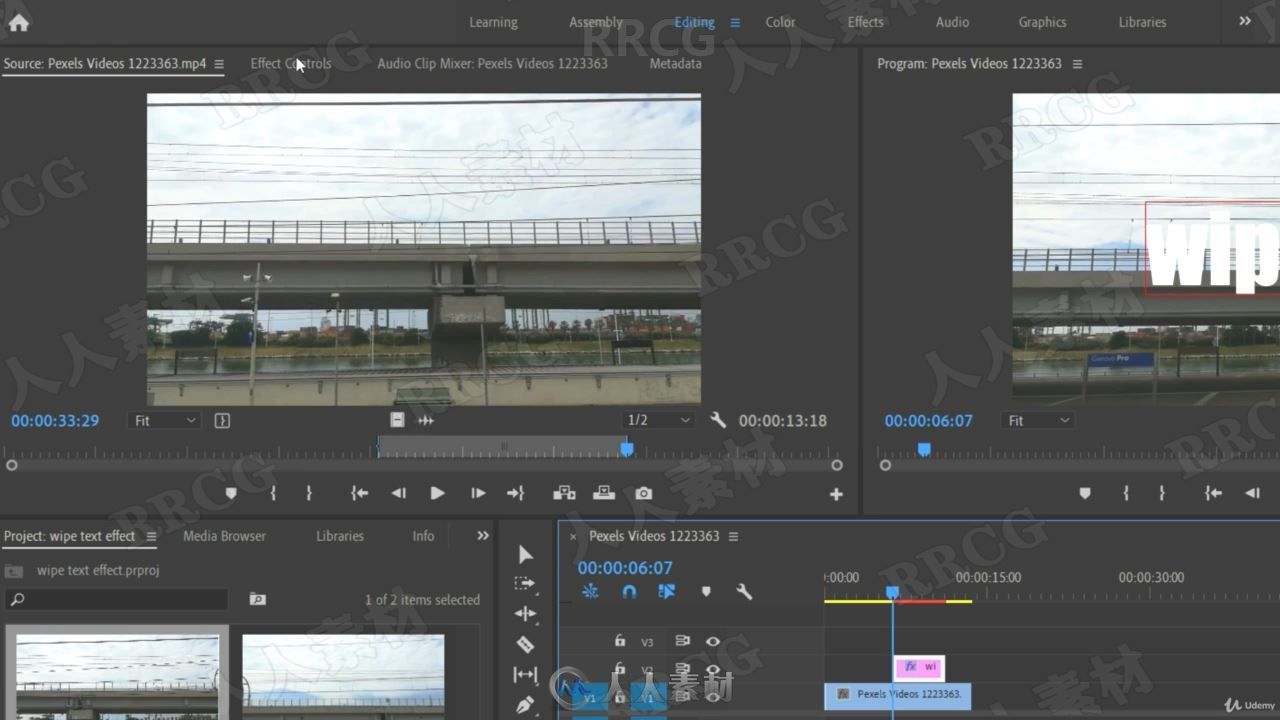Show more workspaces with the chevron
The width and height of the screenshot is (1280, 720).
[1245, 21]
